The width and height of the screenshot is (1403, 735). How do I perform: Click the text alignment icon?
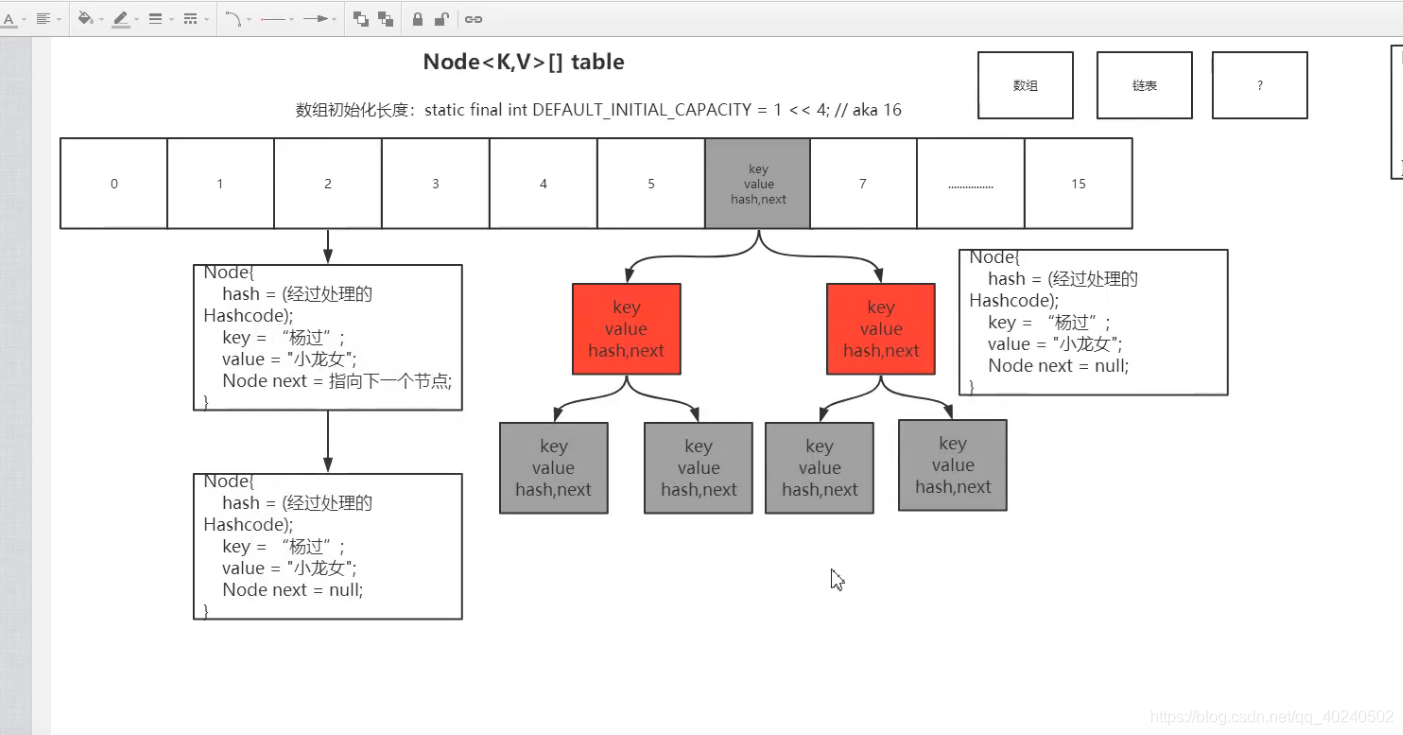tap(43, 19)
